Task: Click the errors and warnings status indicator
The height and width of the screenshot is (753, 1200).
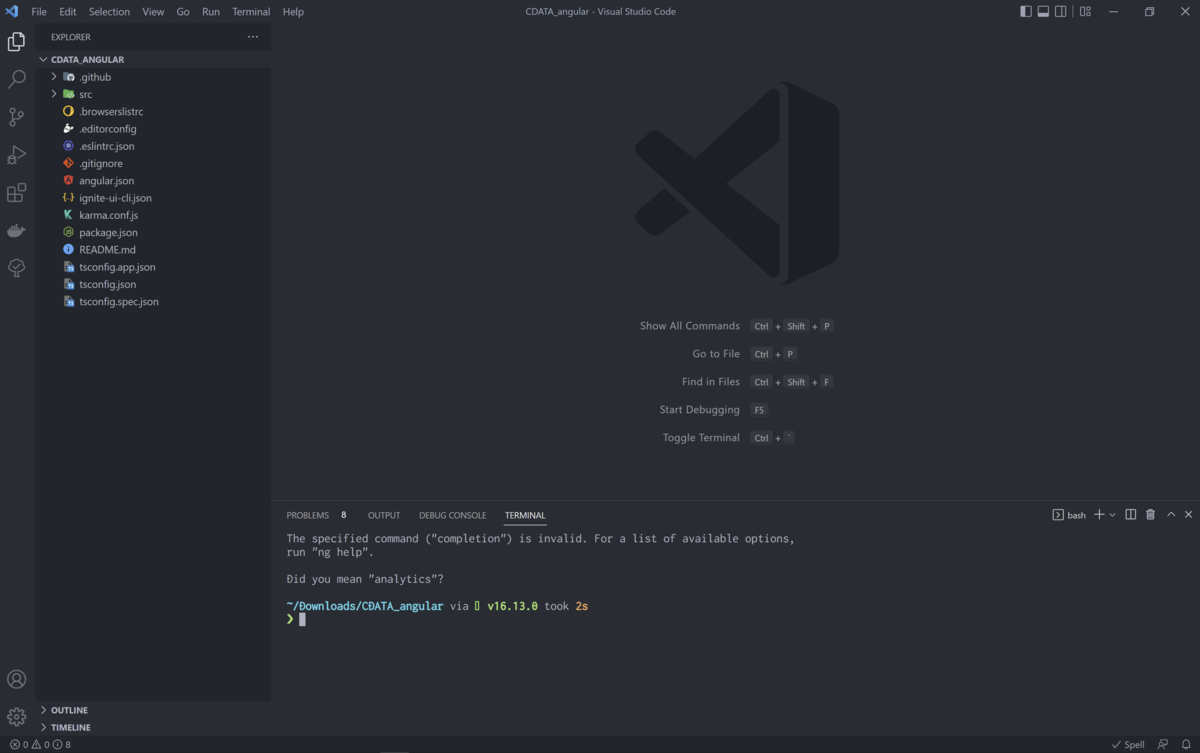Action: pyautogui.click(x=40, y=745)
